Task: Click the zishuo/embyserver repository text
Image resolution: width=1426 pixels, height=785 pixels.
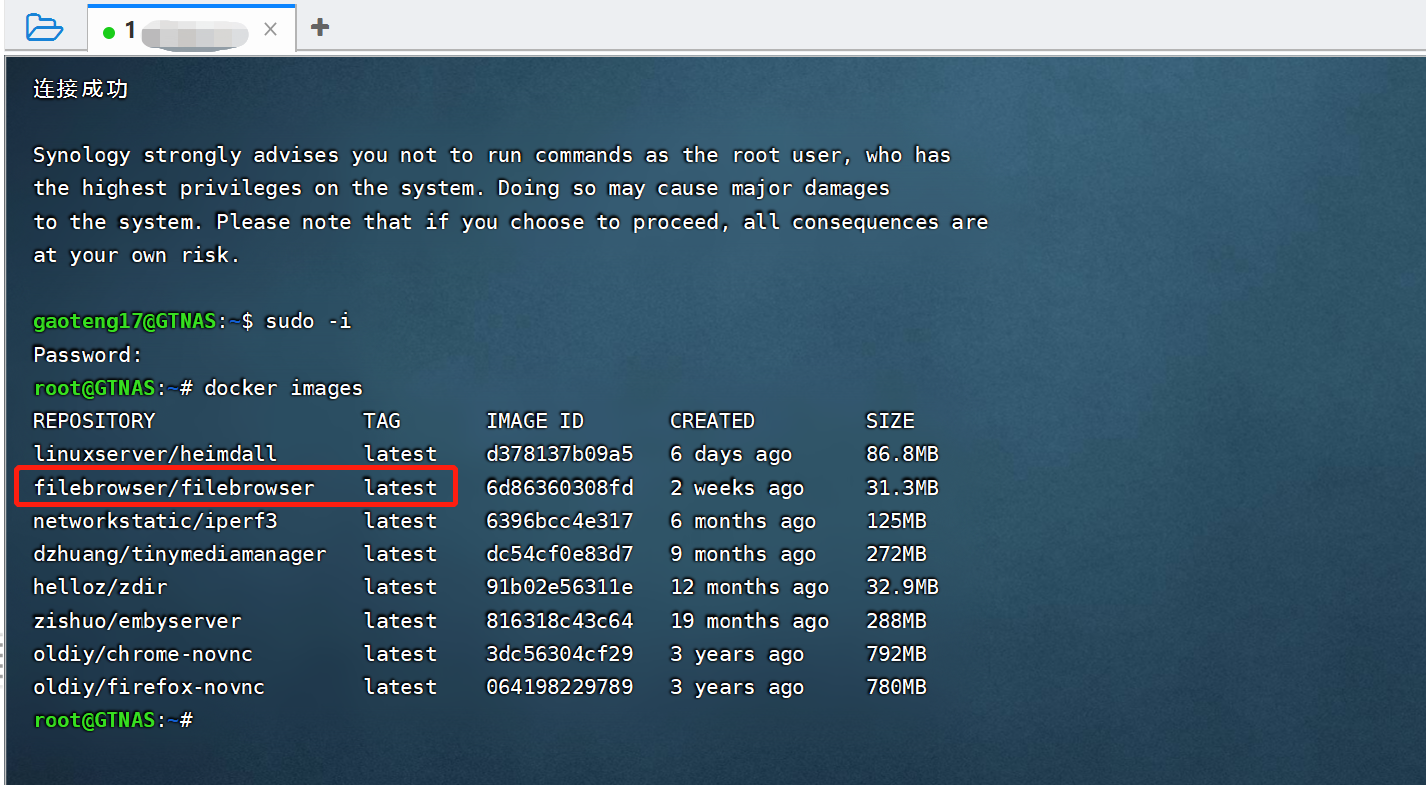Action: click(137, 621)
